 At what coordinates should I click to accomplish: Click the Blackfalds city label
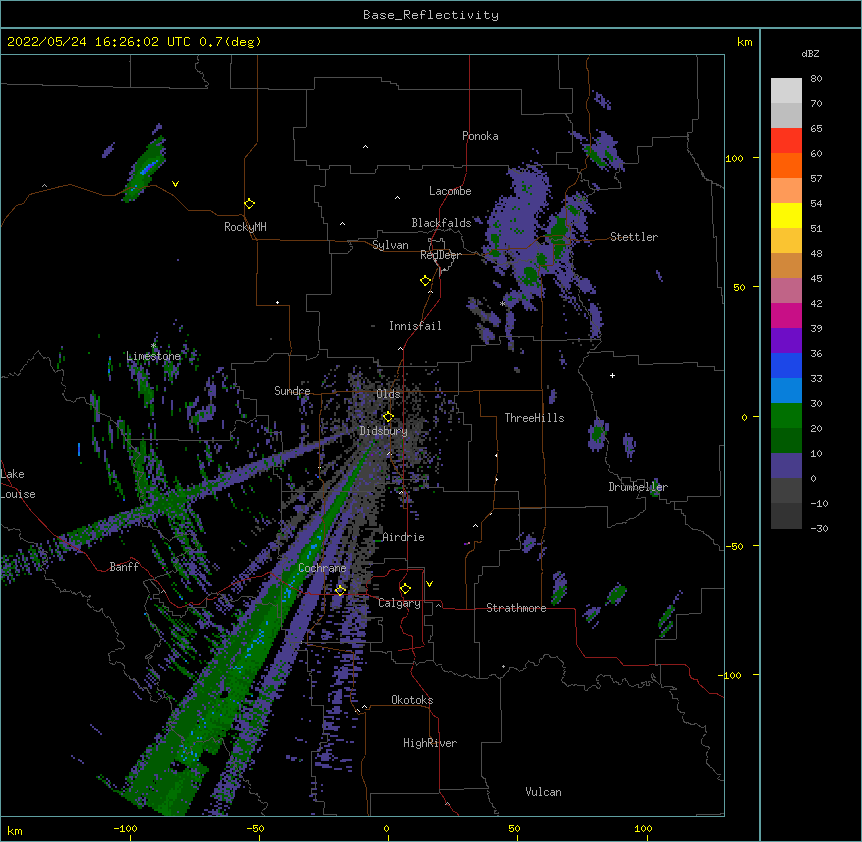[441, 223]
